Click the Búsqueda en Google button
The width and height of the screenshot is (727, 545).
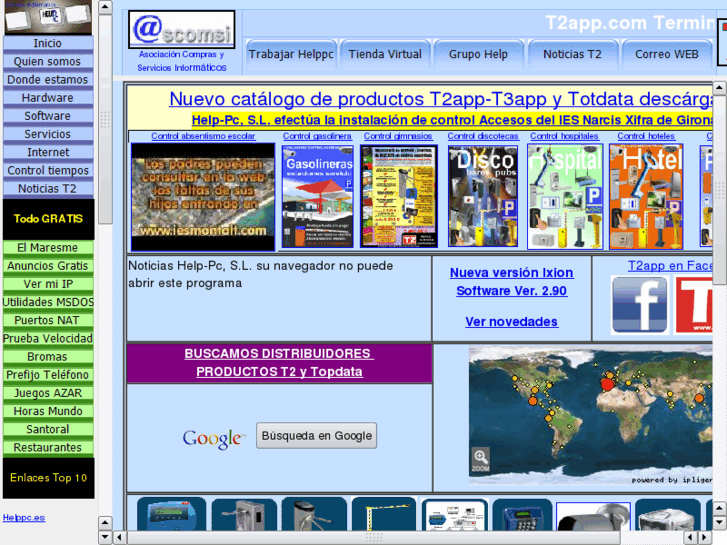[x=317, y=436]
